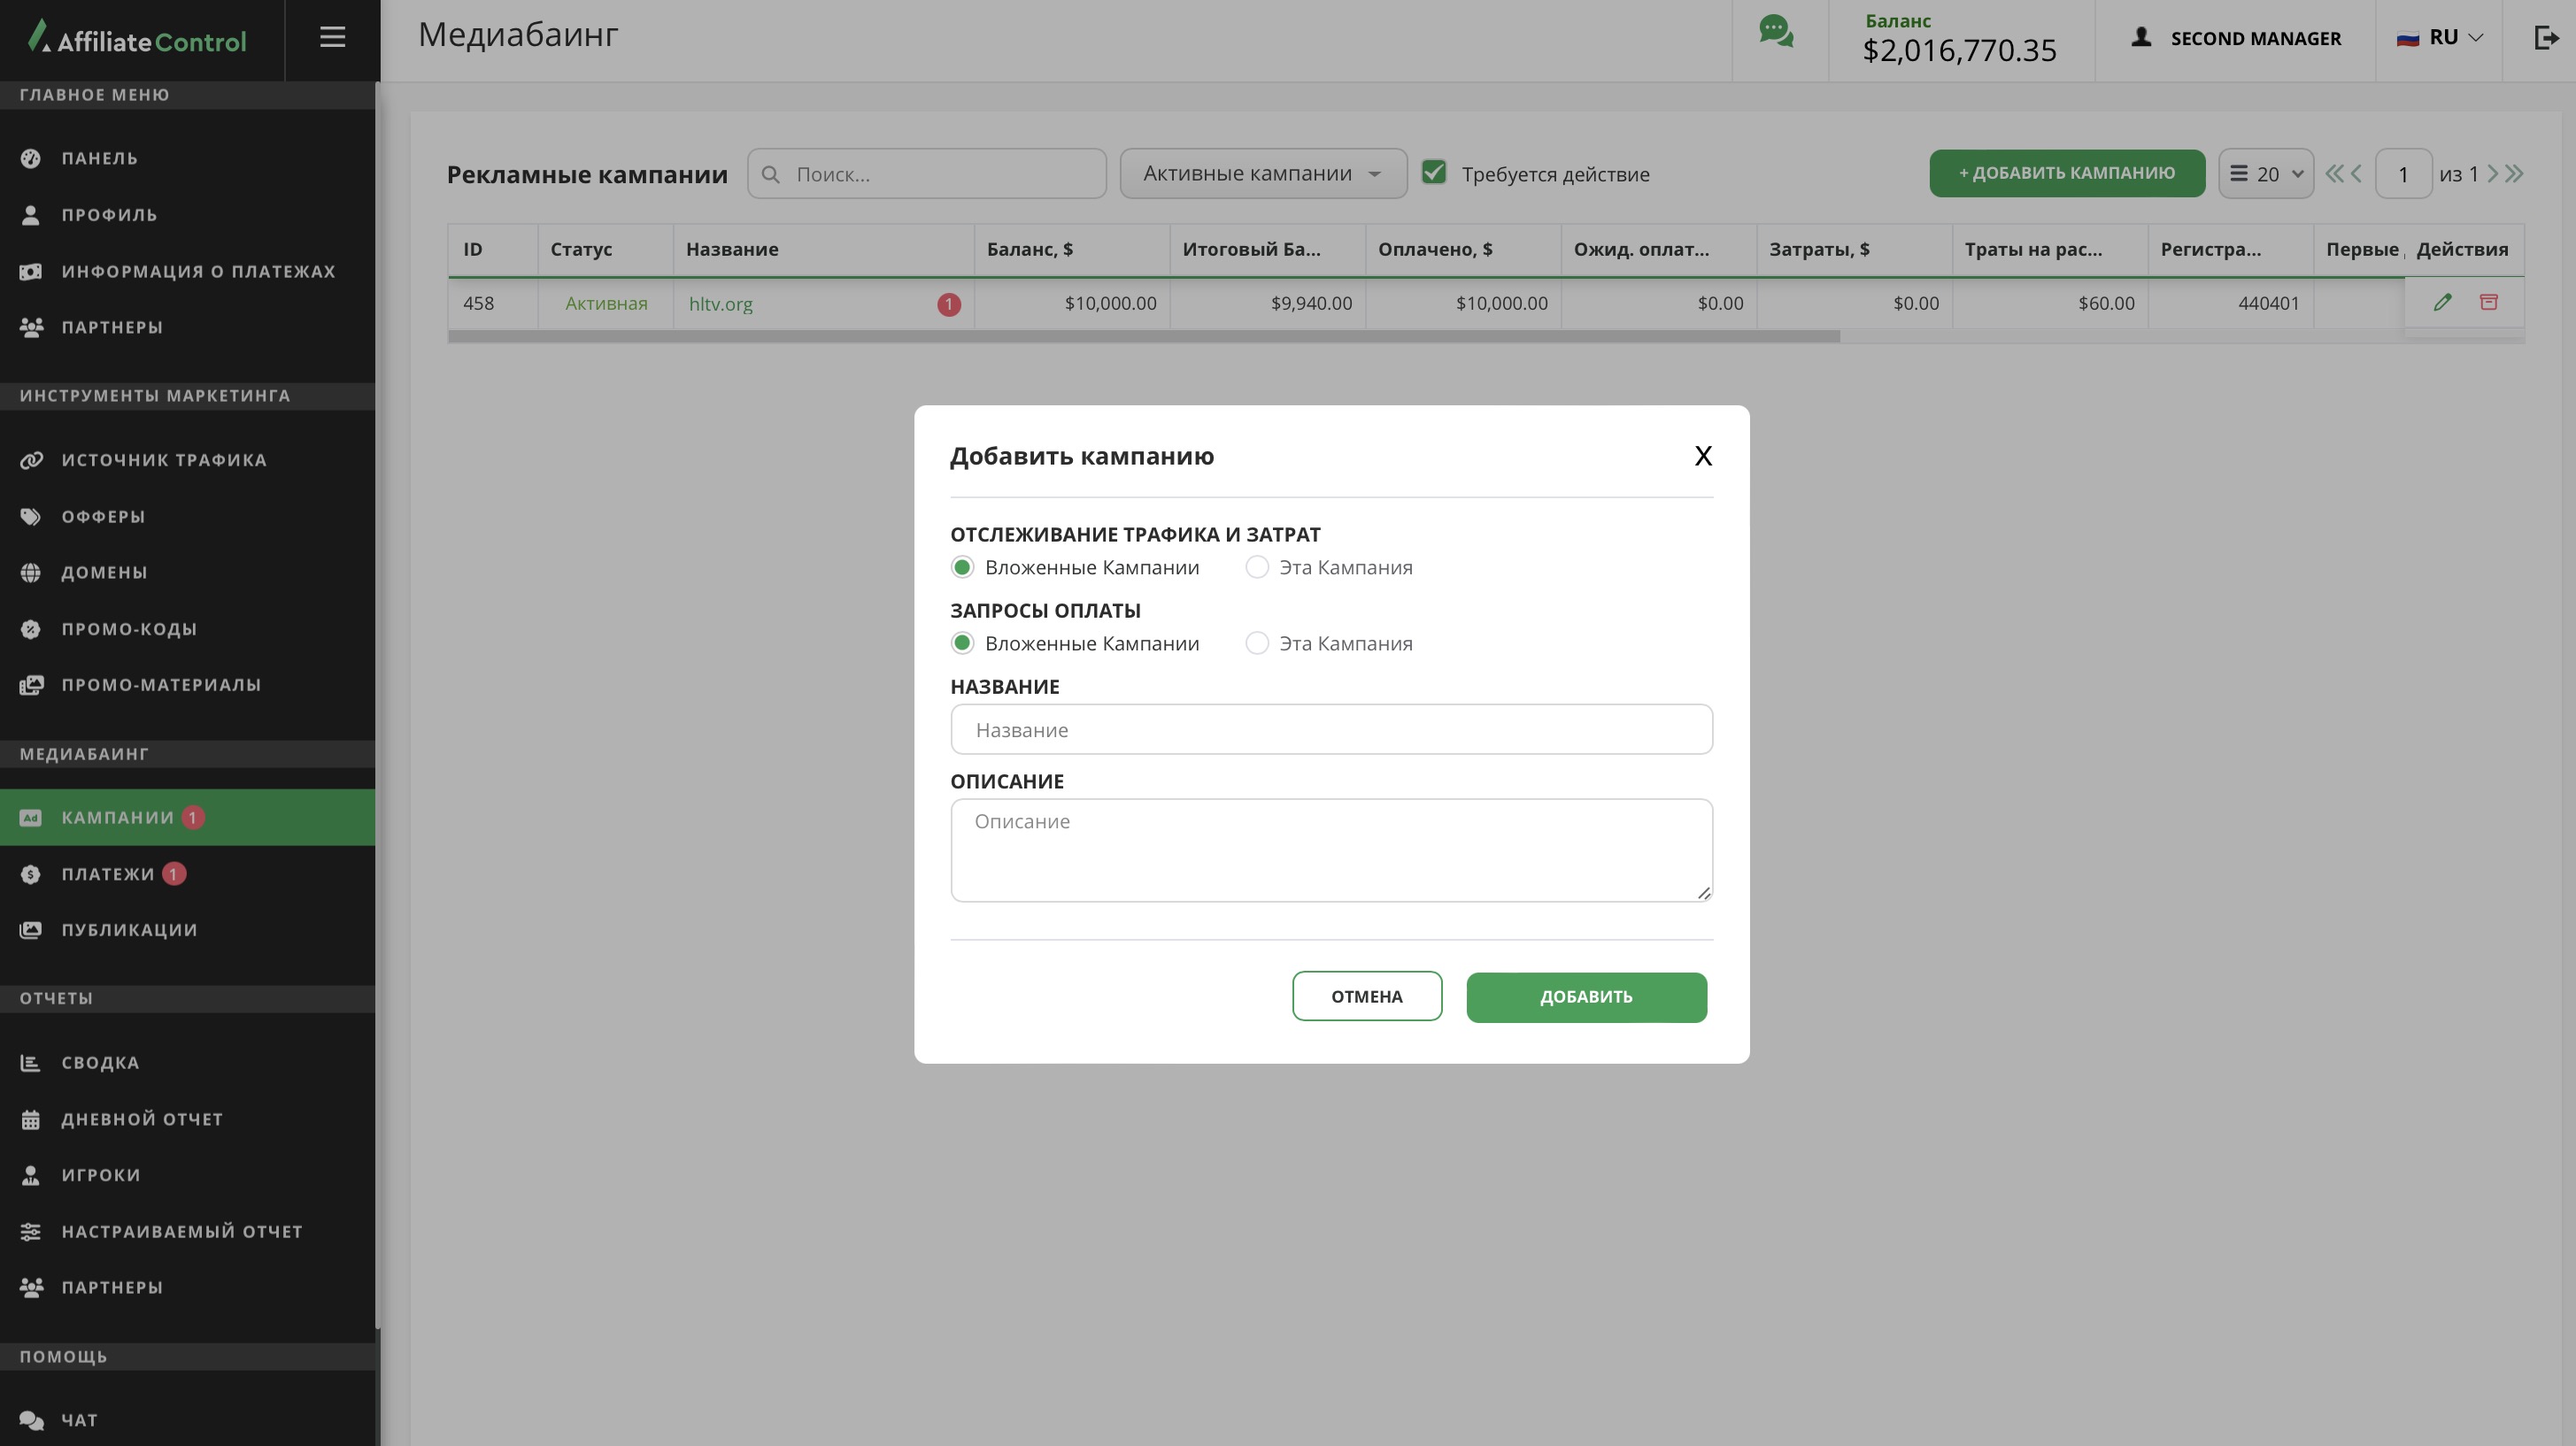Click the logout icon at top right
The width and height of the screenshot is (2576, 1446).
point(2545,38)
